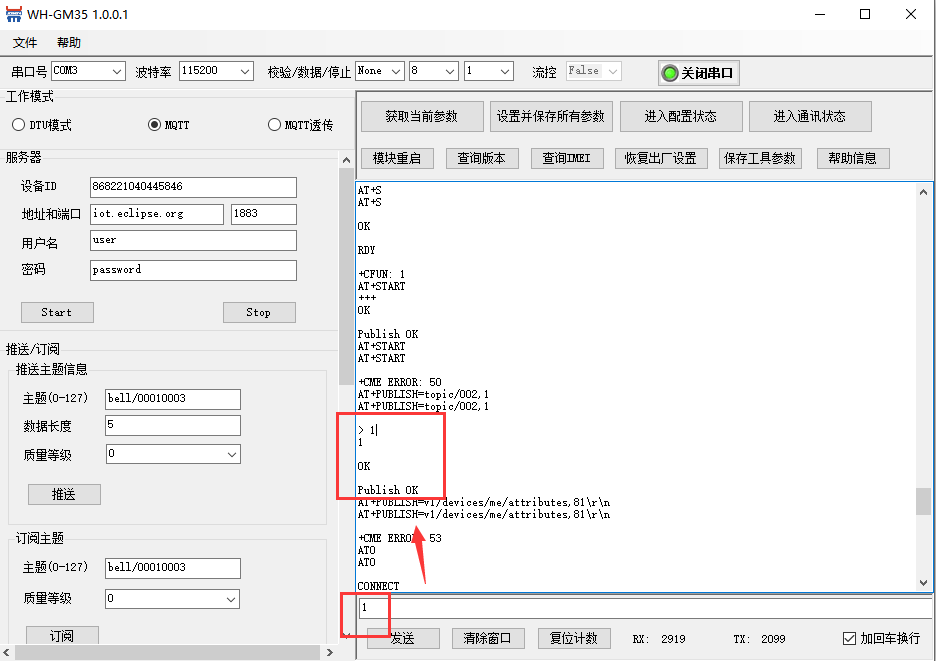Click 查询IMEI button
Image resolution: width=936 pixels, height=661 pixels.
coord(568,158)
